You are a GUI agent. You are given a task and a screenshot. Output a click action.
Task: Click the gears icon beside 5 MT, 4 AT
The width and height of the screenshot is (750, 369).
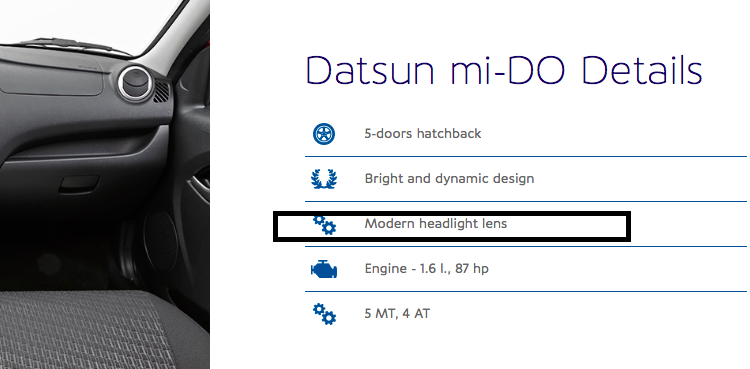pyautogui.click(x=324, y=314)
